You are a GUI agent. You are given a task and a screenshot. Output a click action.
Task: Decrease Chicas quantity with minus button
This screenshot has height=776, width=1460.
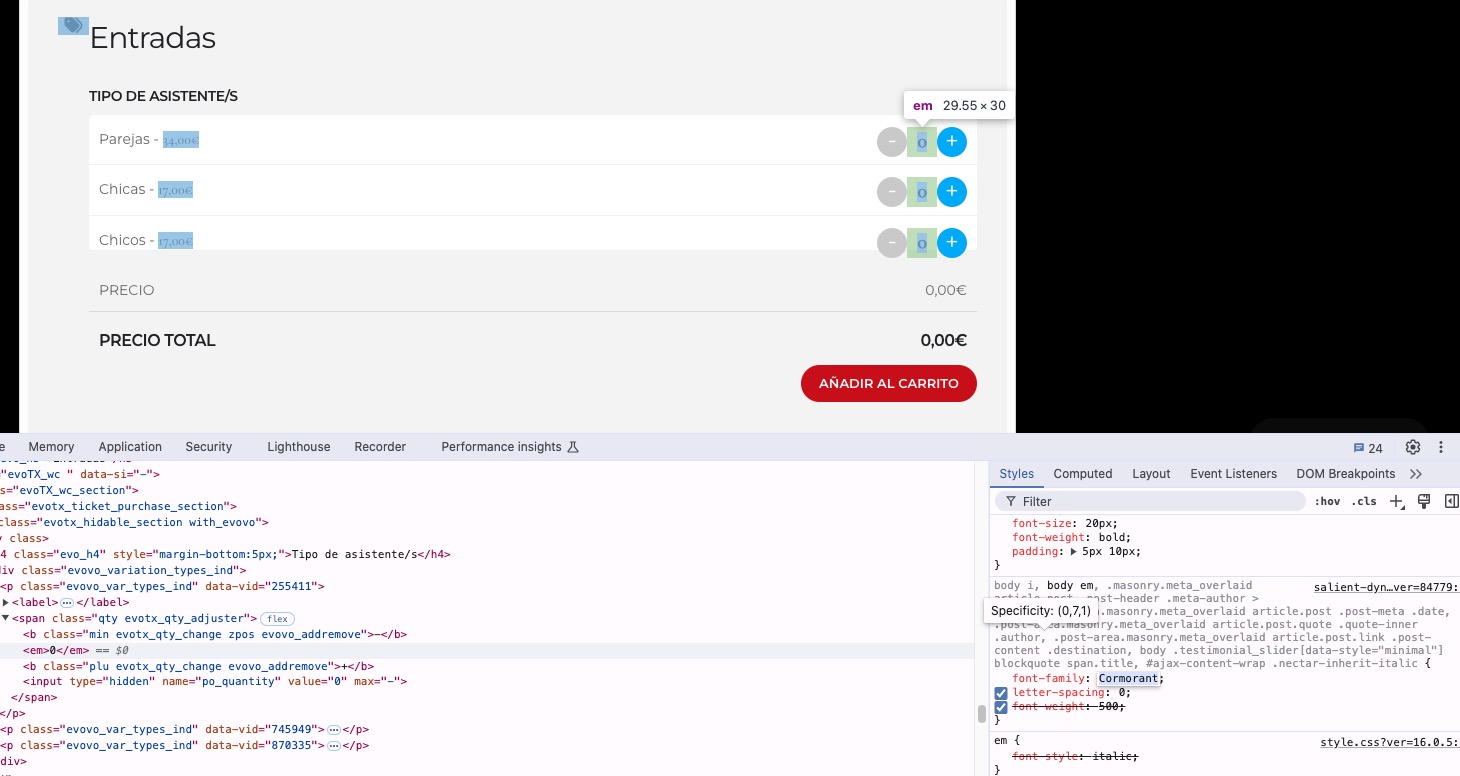pos(892,191)
